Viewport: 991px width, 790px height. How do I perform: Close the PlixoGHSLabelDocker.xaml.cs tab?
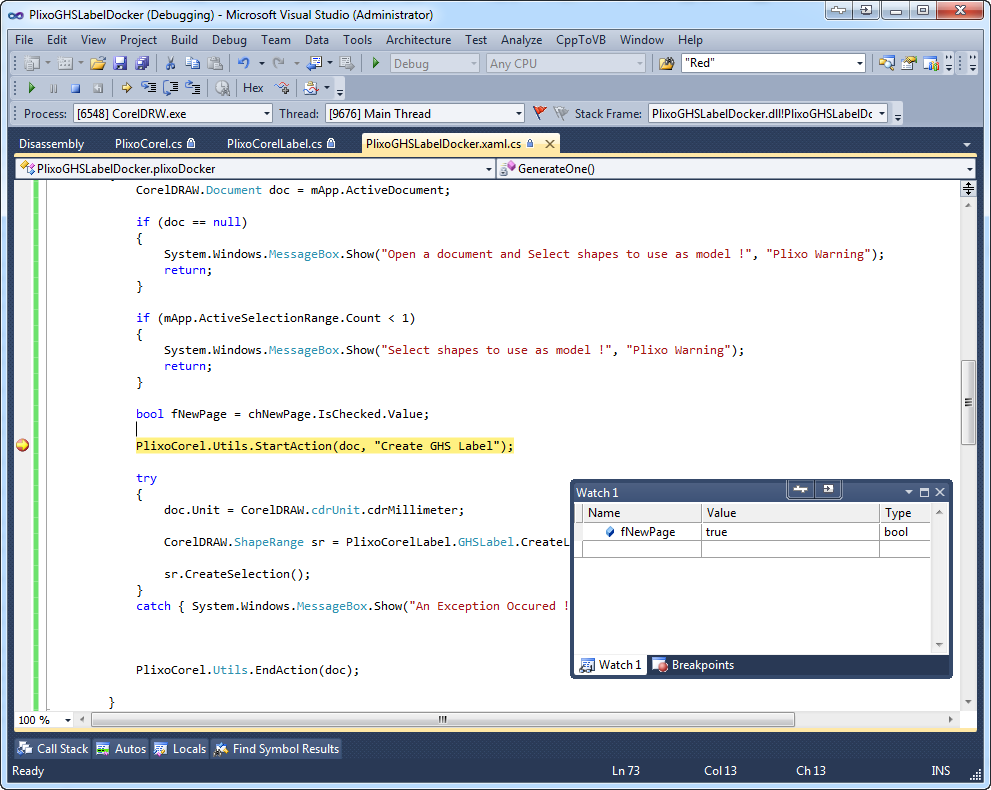(x=550, y=144)
